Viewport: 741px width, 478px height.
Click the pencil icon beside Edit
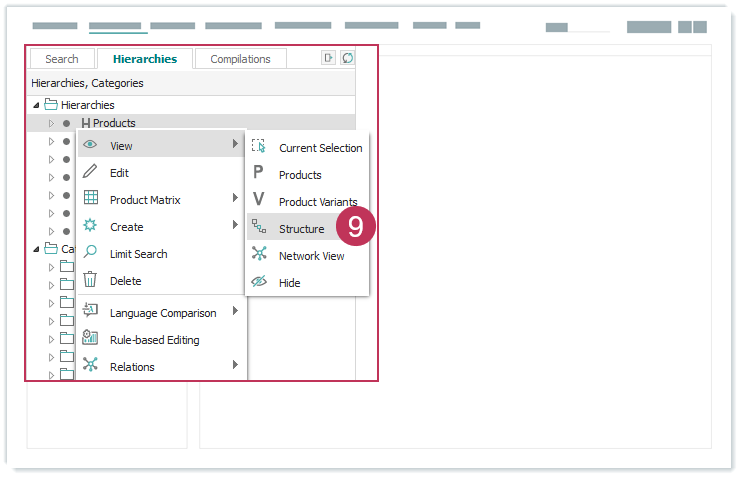coord(90,172)
